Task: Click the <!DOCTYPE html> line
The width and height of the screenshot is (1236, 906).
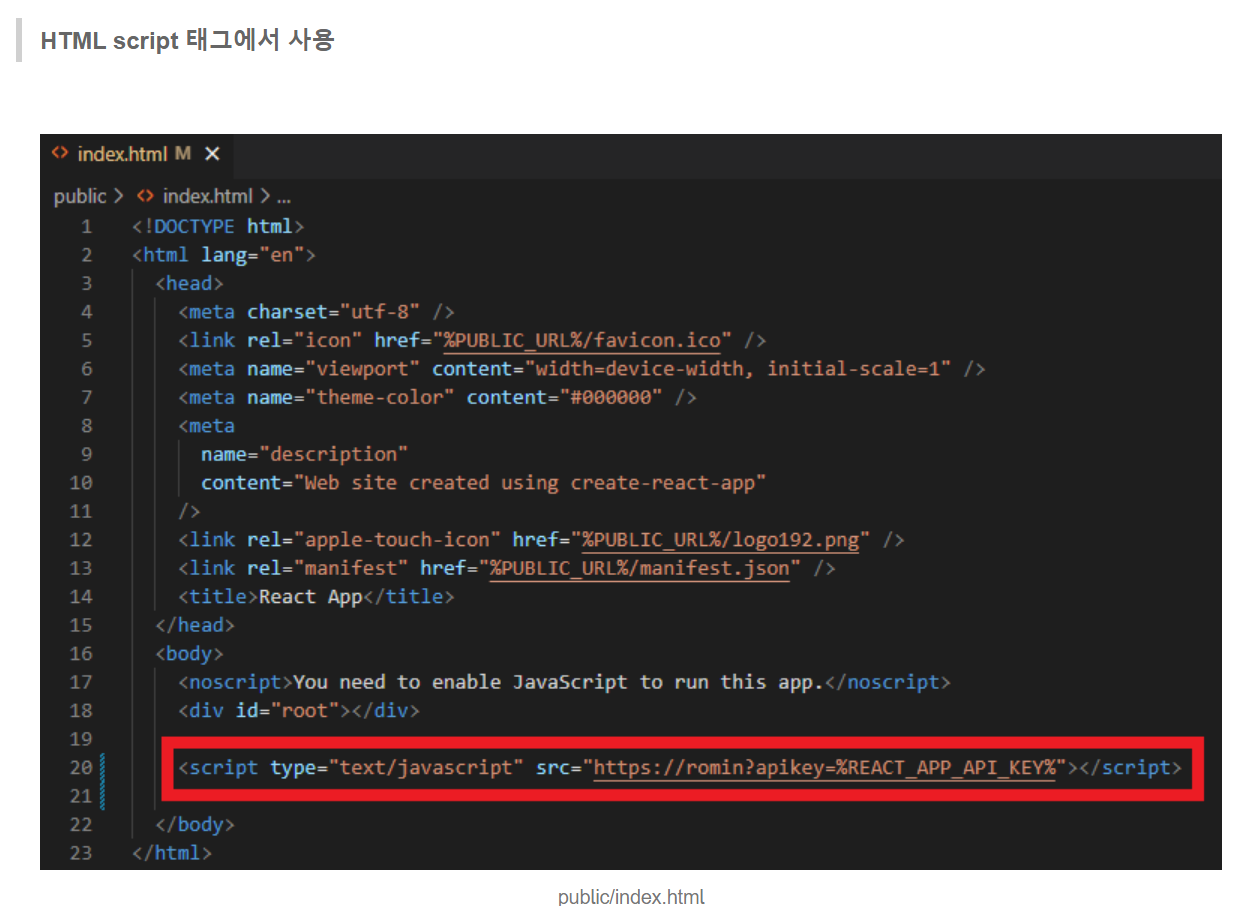Action: [218, 226]
